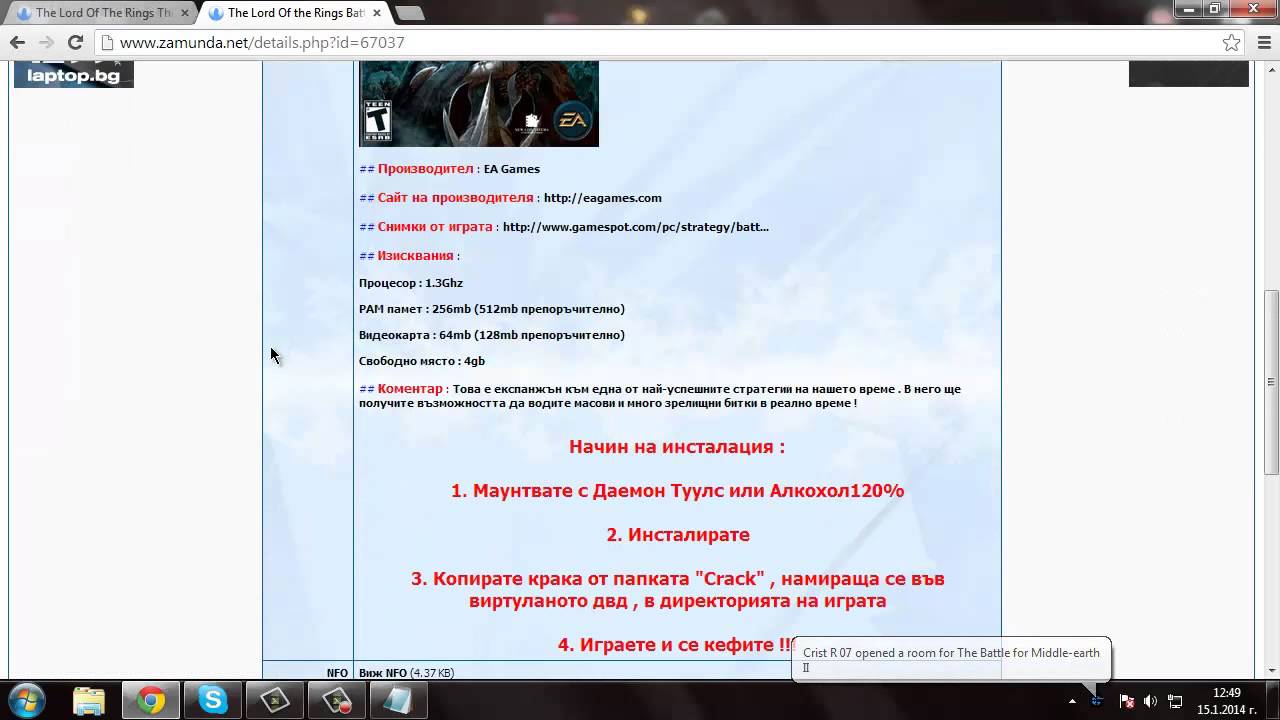Click the Видеокарта : 64mb line
Image resolution: width=1280 pixels, height=720 pixels.
pyautogui.click(x=492, y=335)
